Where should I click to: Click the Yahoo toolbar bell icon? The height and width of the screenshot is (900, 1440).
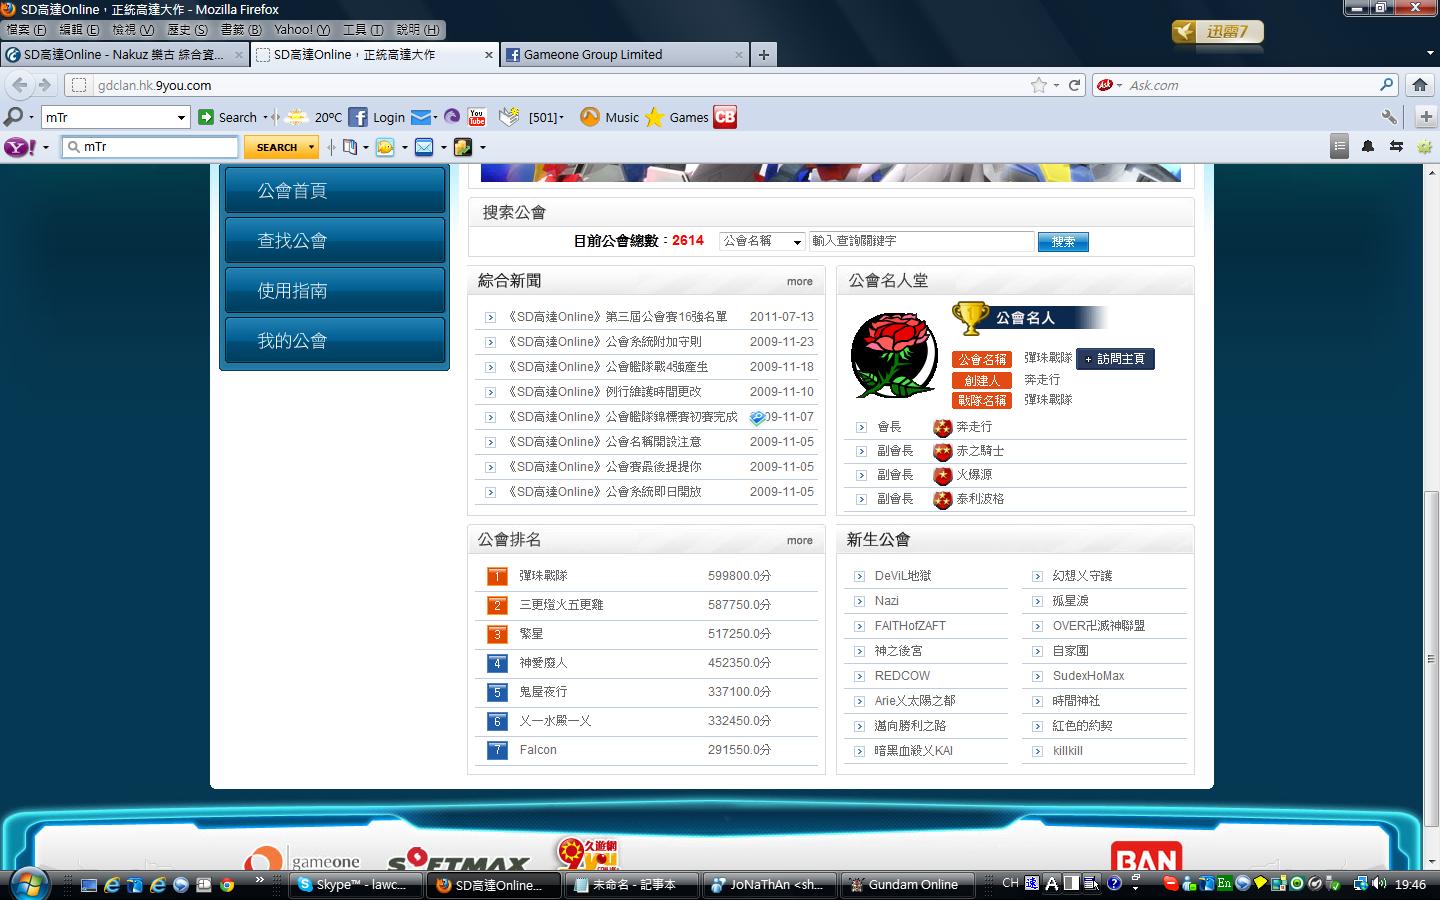pyautogui.click(x=1368, y=147)
